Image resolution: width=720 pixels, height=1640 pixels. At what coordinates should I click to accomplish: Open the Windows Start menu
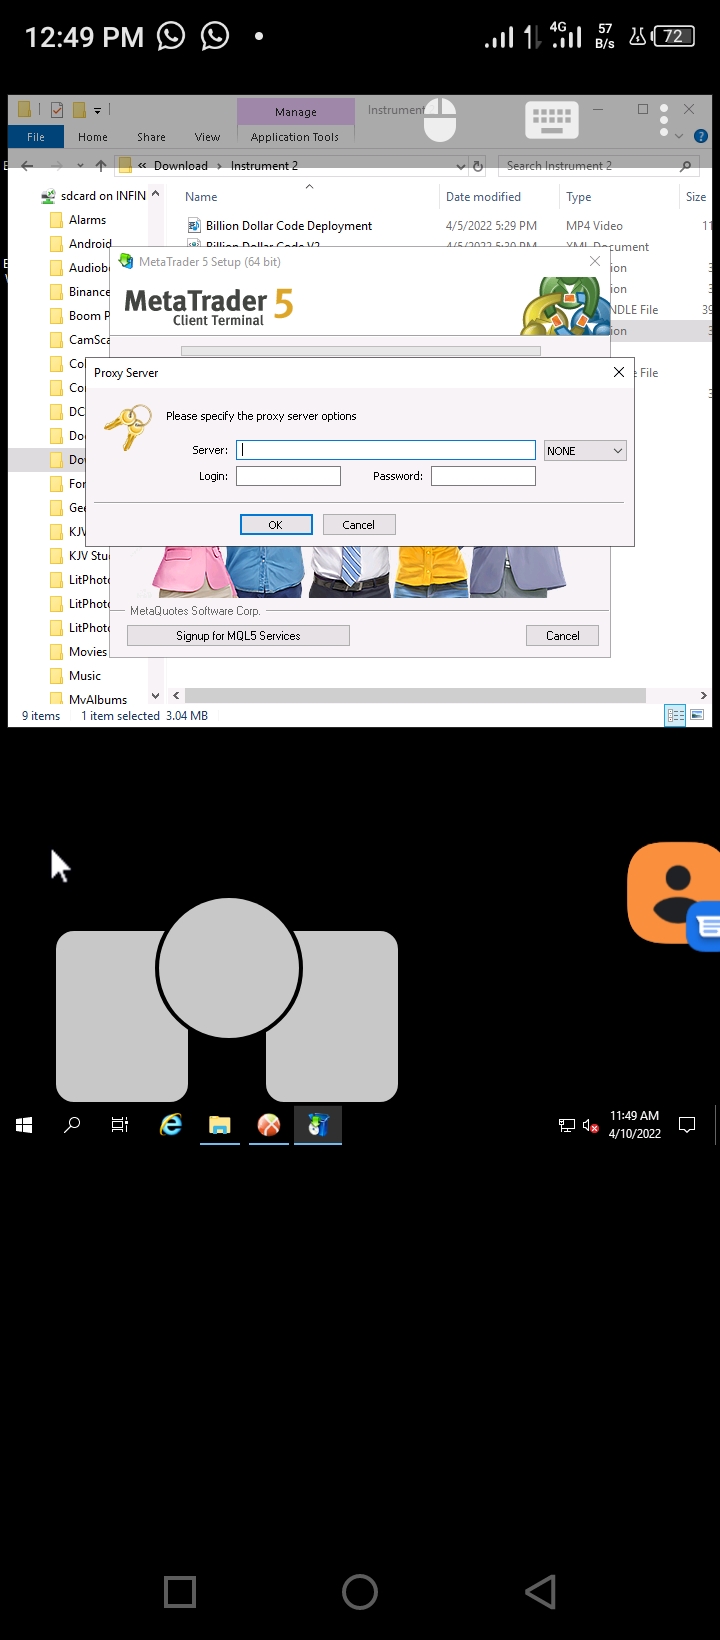click(x=24, y=1125)
